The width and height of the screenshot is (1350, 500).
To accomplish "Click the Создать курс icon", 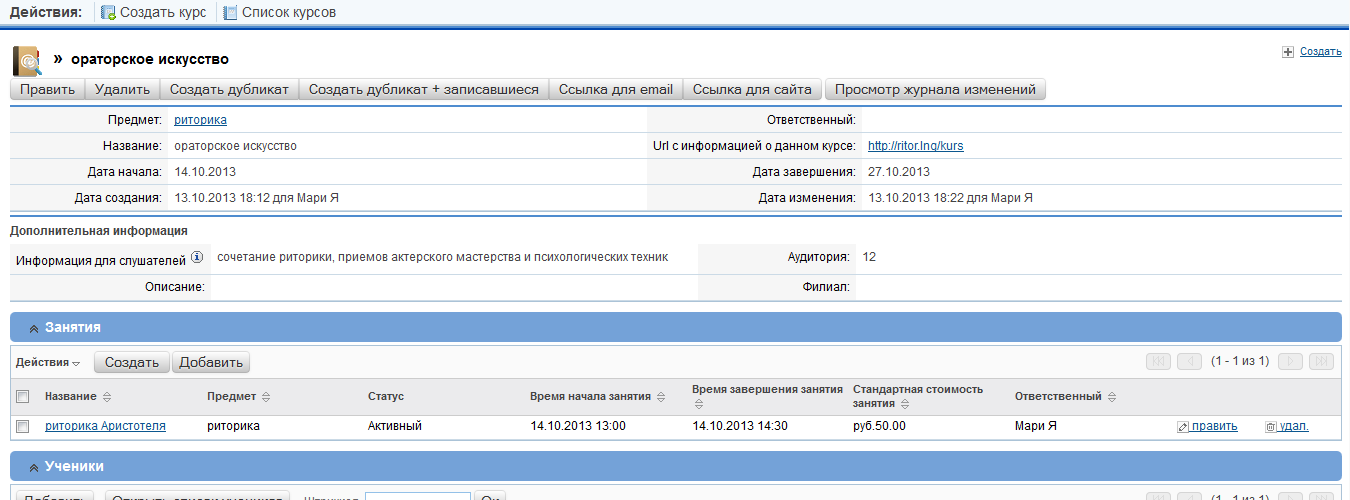I will coord(108,13).
